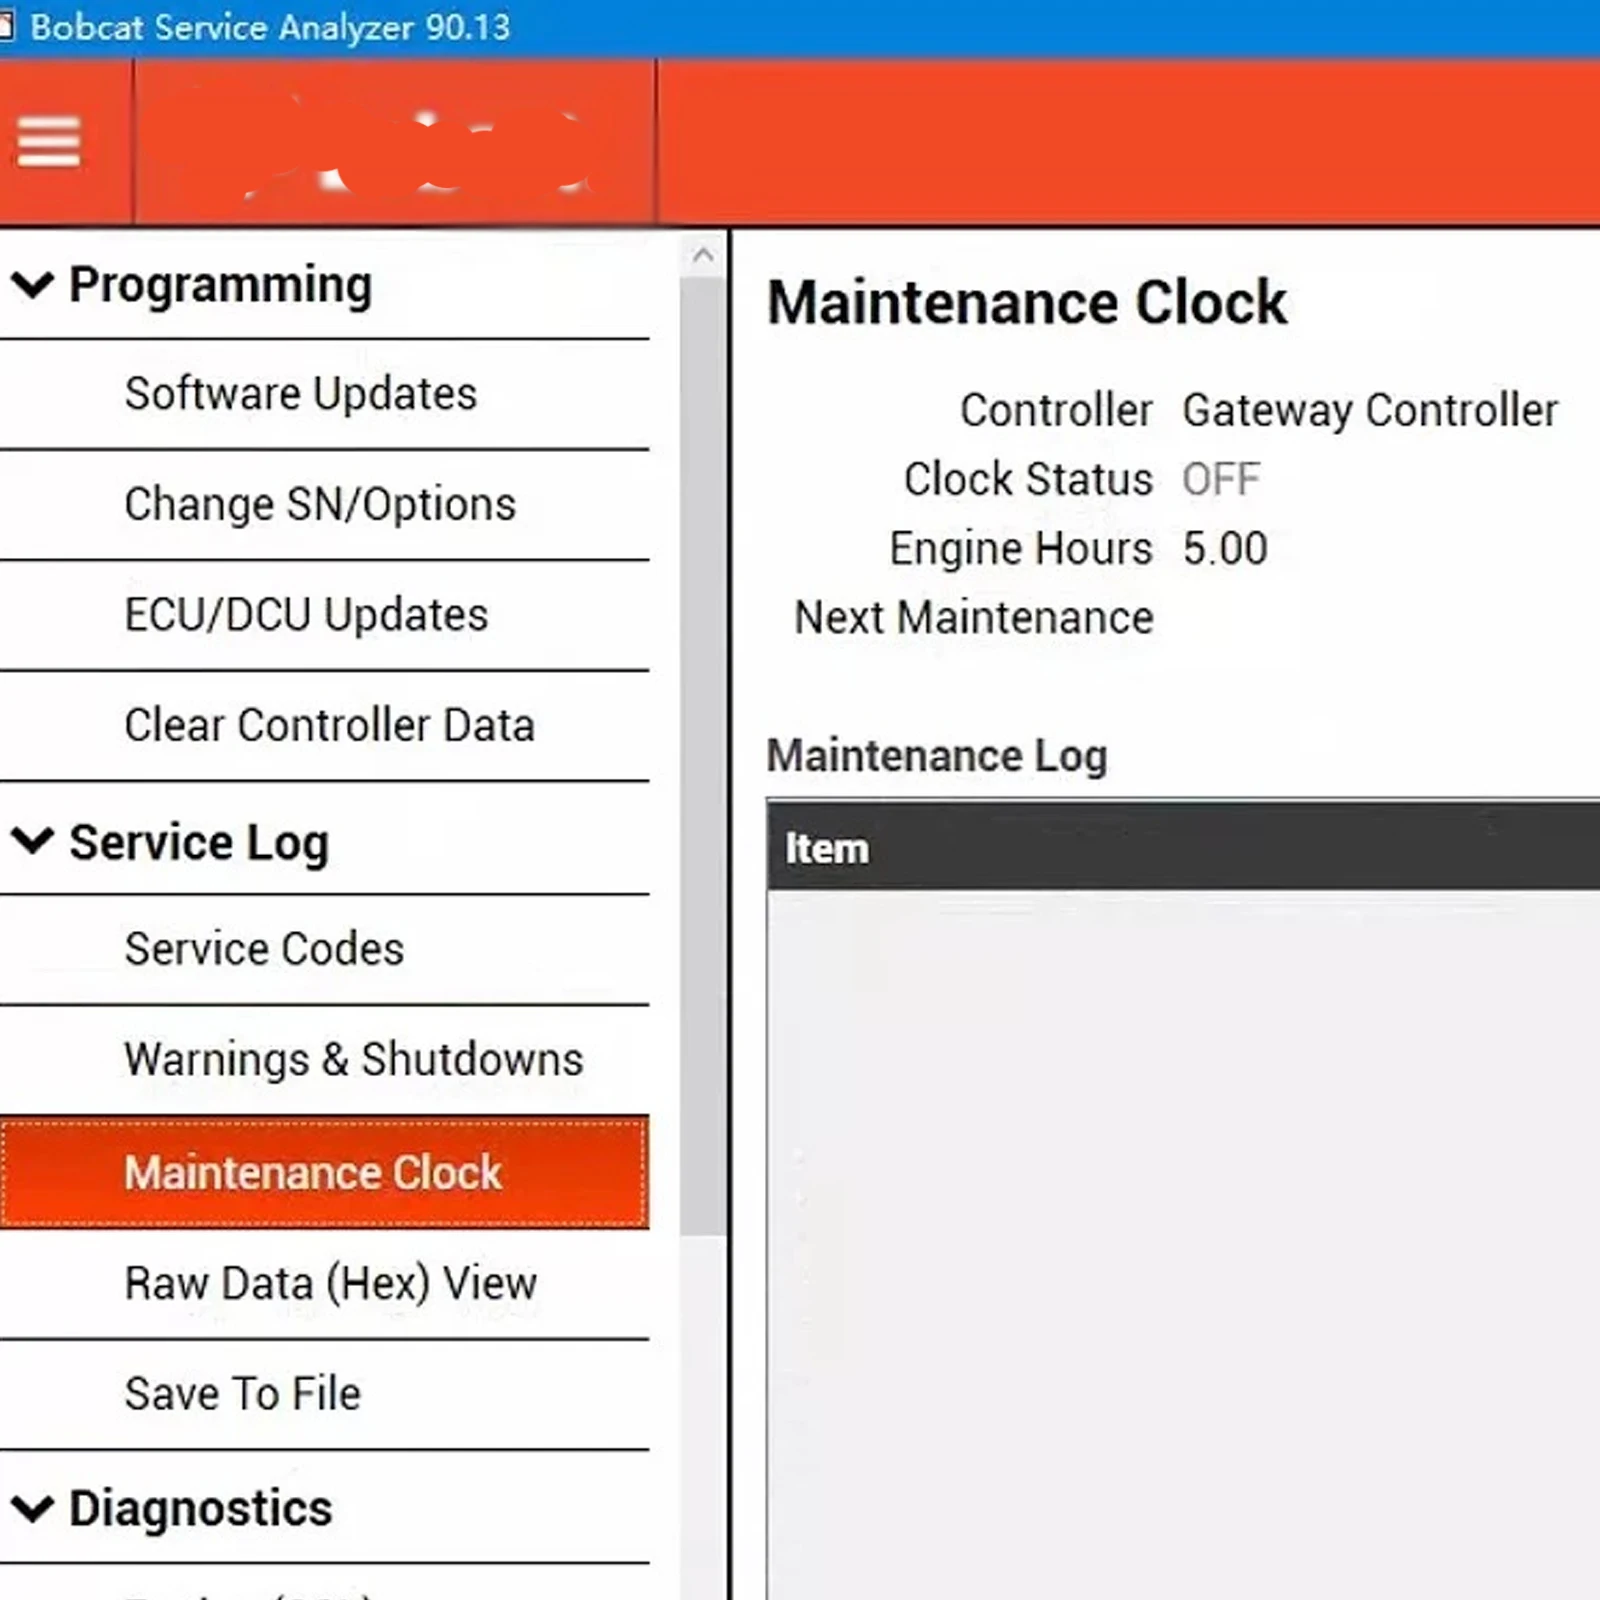
Task: Click the Bobcat Service Analyzer 90.13 title
Action: pos(270,27)
